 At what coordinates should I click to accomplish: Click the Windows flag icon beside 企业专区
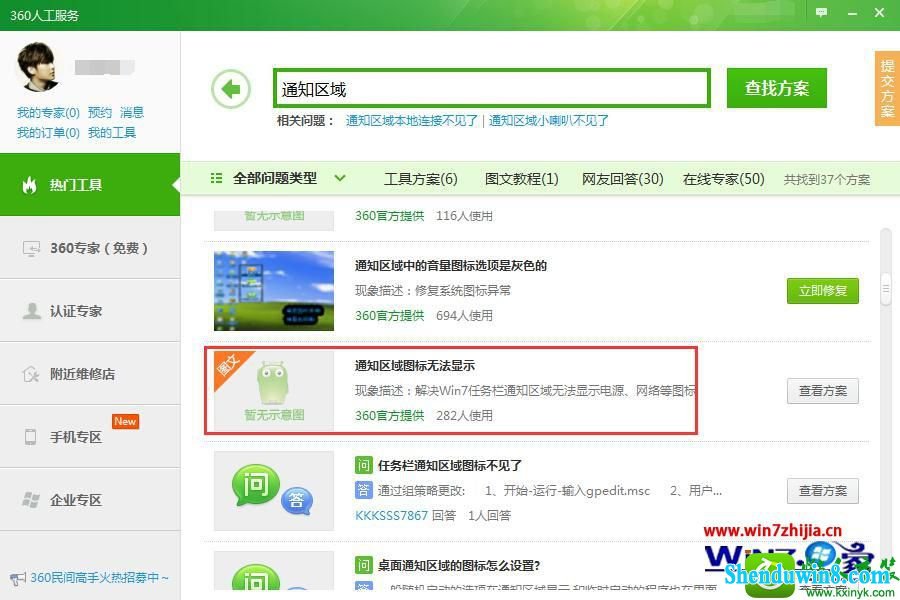[x=31, y=500]
